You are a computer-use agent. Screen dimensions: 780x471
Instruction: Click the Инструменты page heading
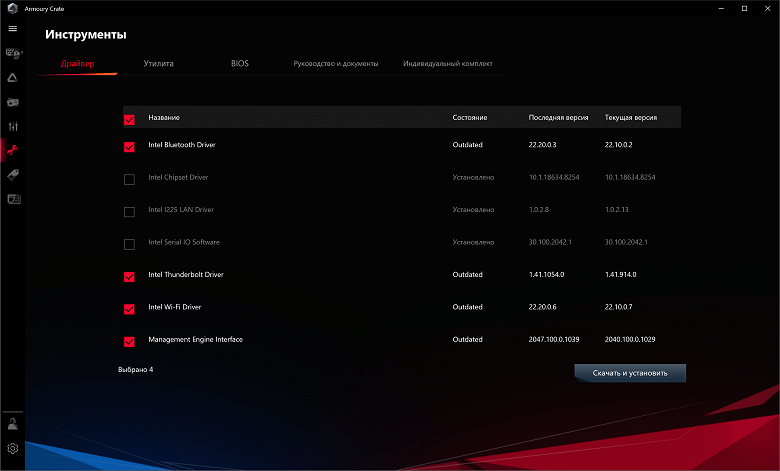tap(86, 34)
